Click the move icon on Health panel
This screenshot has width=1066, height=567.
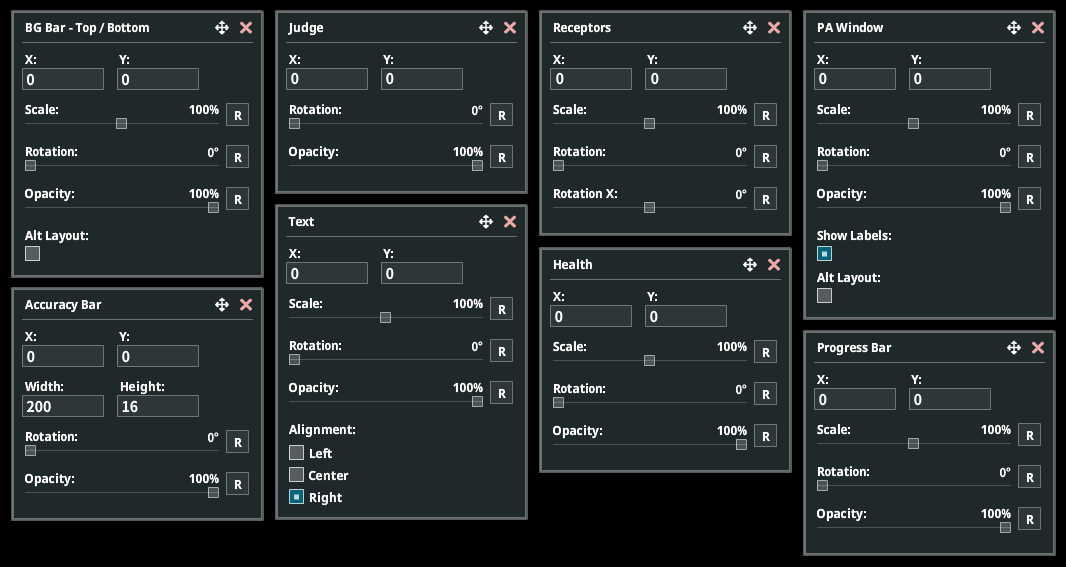click(750, 265)
